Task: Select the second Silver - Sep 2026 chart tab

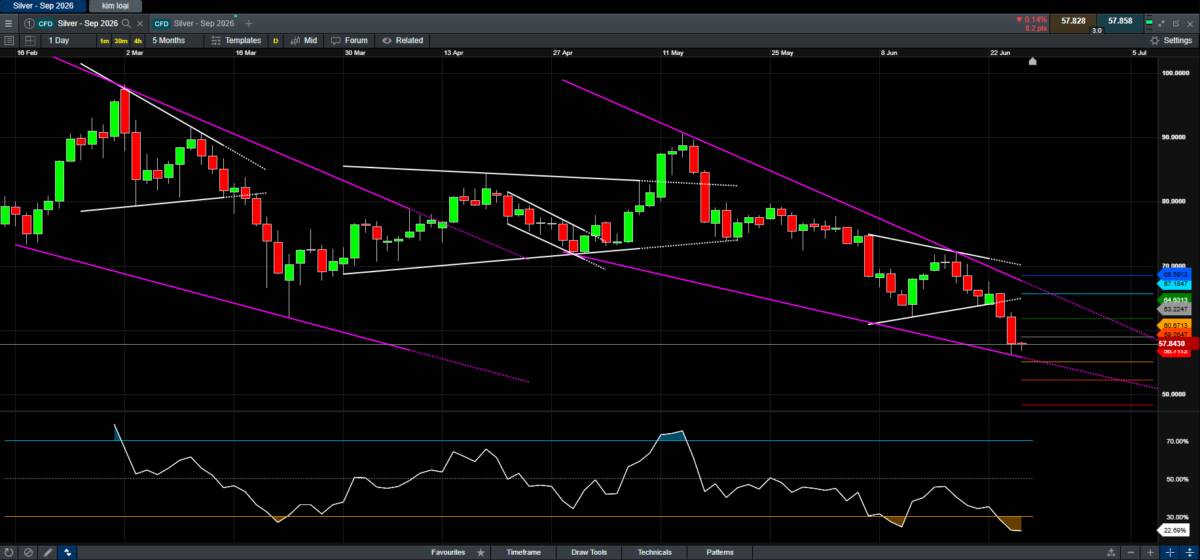Action: tap(196, 22)
